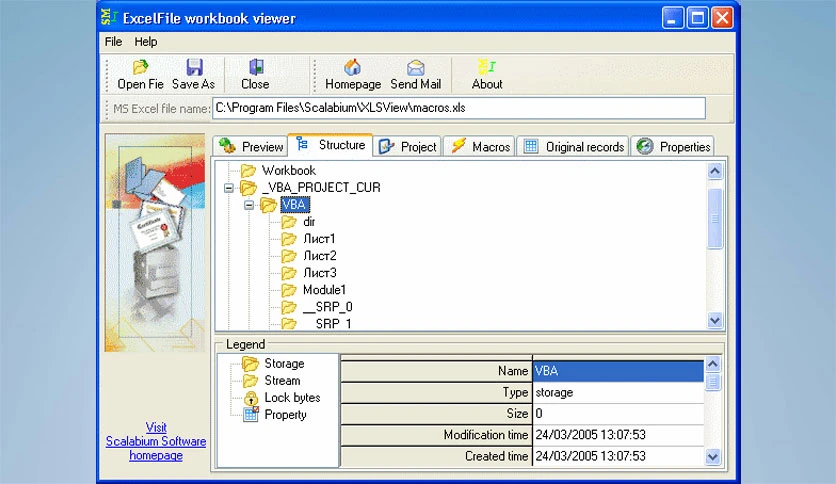Click the Type value 'storage'
This screenshot has height=484, width=836.
tap(618, 392)
